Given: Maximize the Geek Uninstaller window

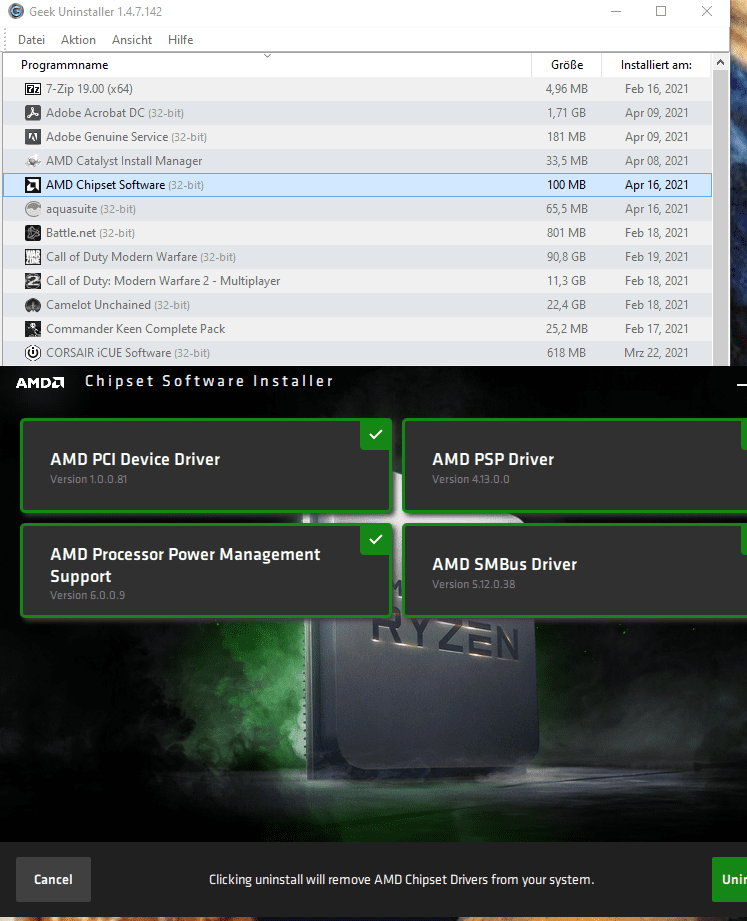Looking at the screenshot, I should [661, 11].
